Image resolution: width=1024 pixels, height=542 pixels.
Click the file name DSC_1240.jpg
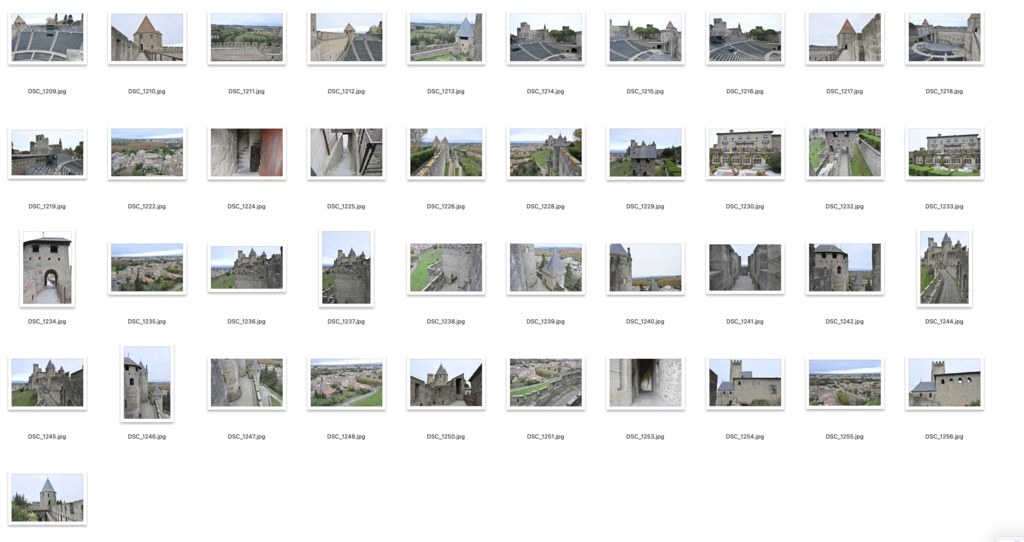coord(645,321)
